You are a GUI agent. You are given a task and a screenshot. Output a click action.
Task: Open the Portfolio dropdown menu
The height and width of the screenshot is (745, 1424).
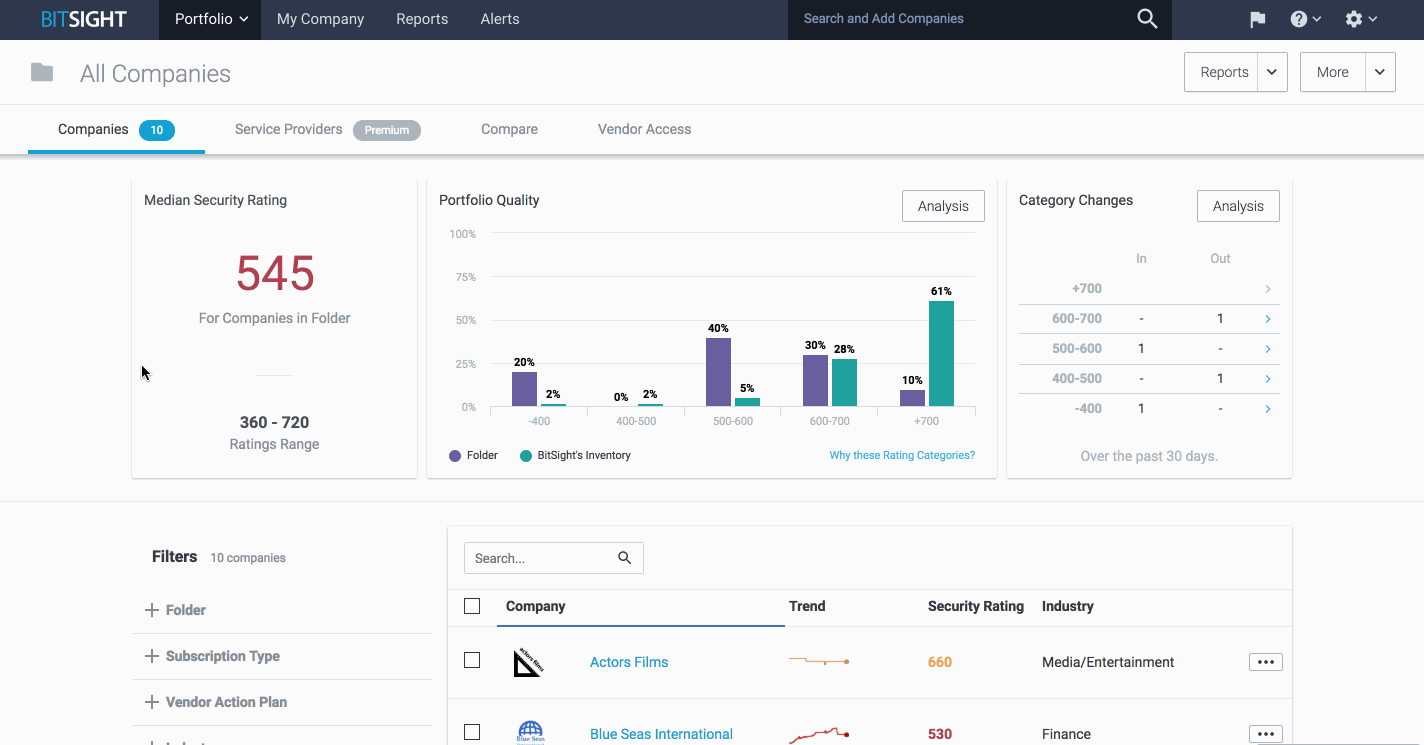coord(211,19)
